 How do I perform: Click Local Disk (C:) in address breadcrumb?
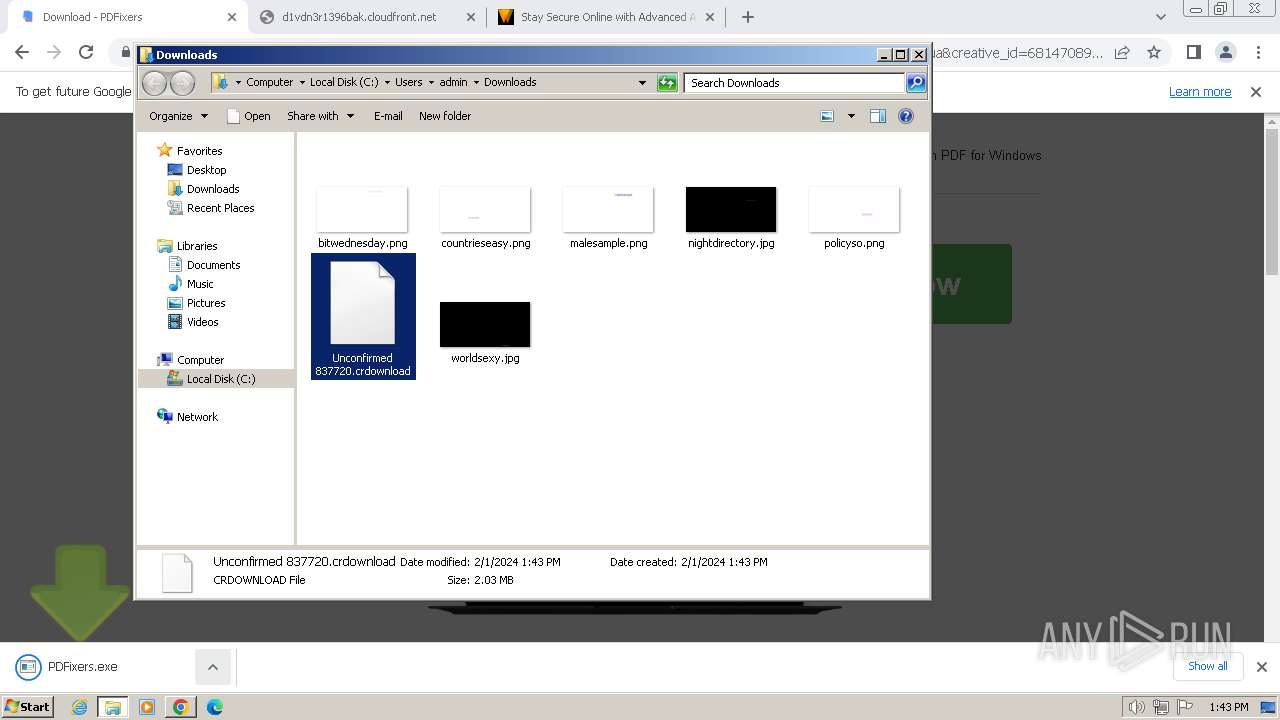tap(344, 83)
